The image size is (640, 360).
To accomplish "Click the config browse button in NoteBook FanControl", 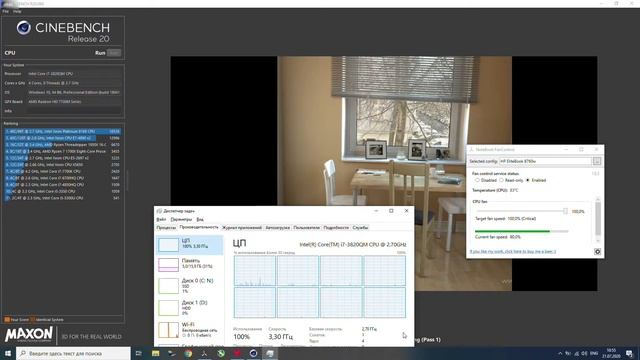I will point(597,161).
